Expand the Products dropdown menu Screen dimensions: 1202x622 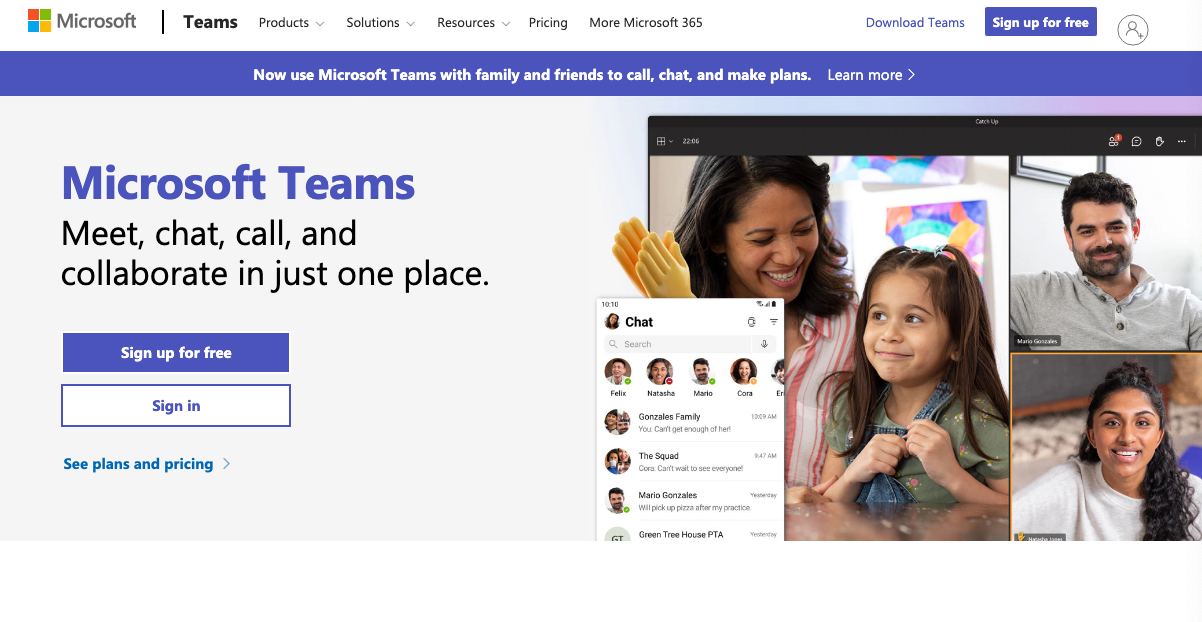click(291, 23)
